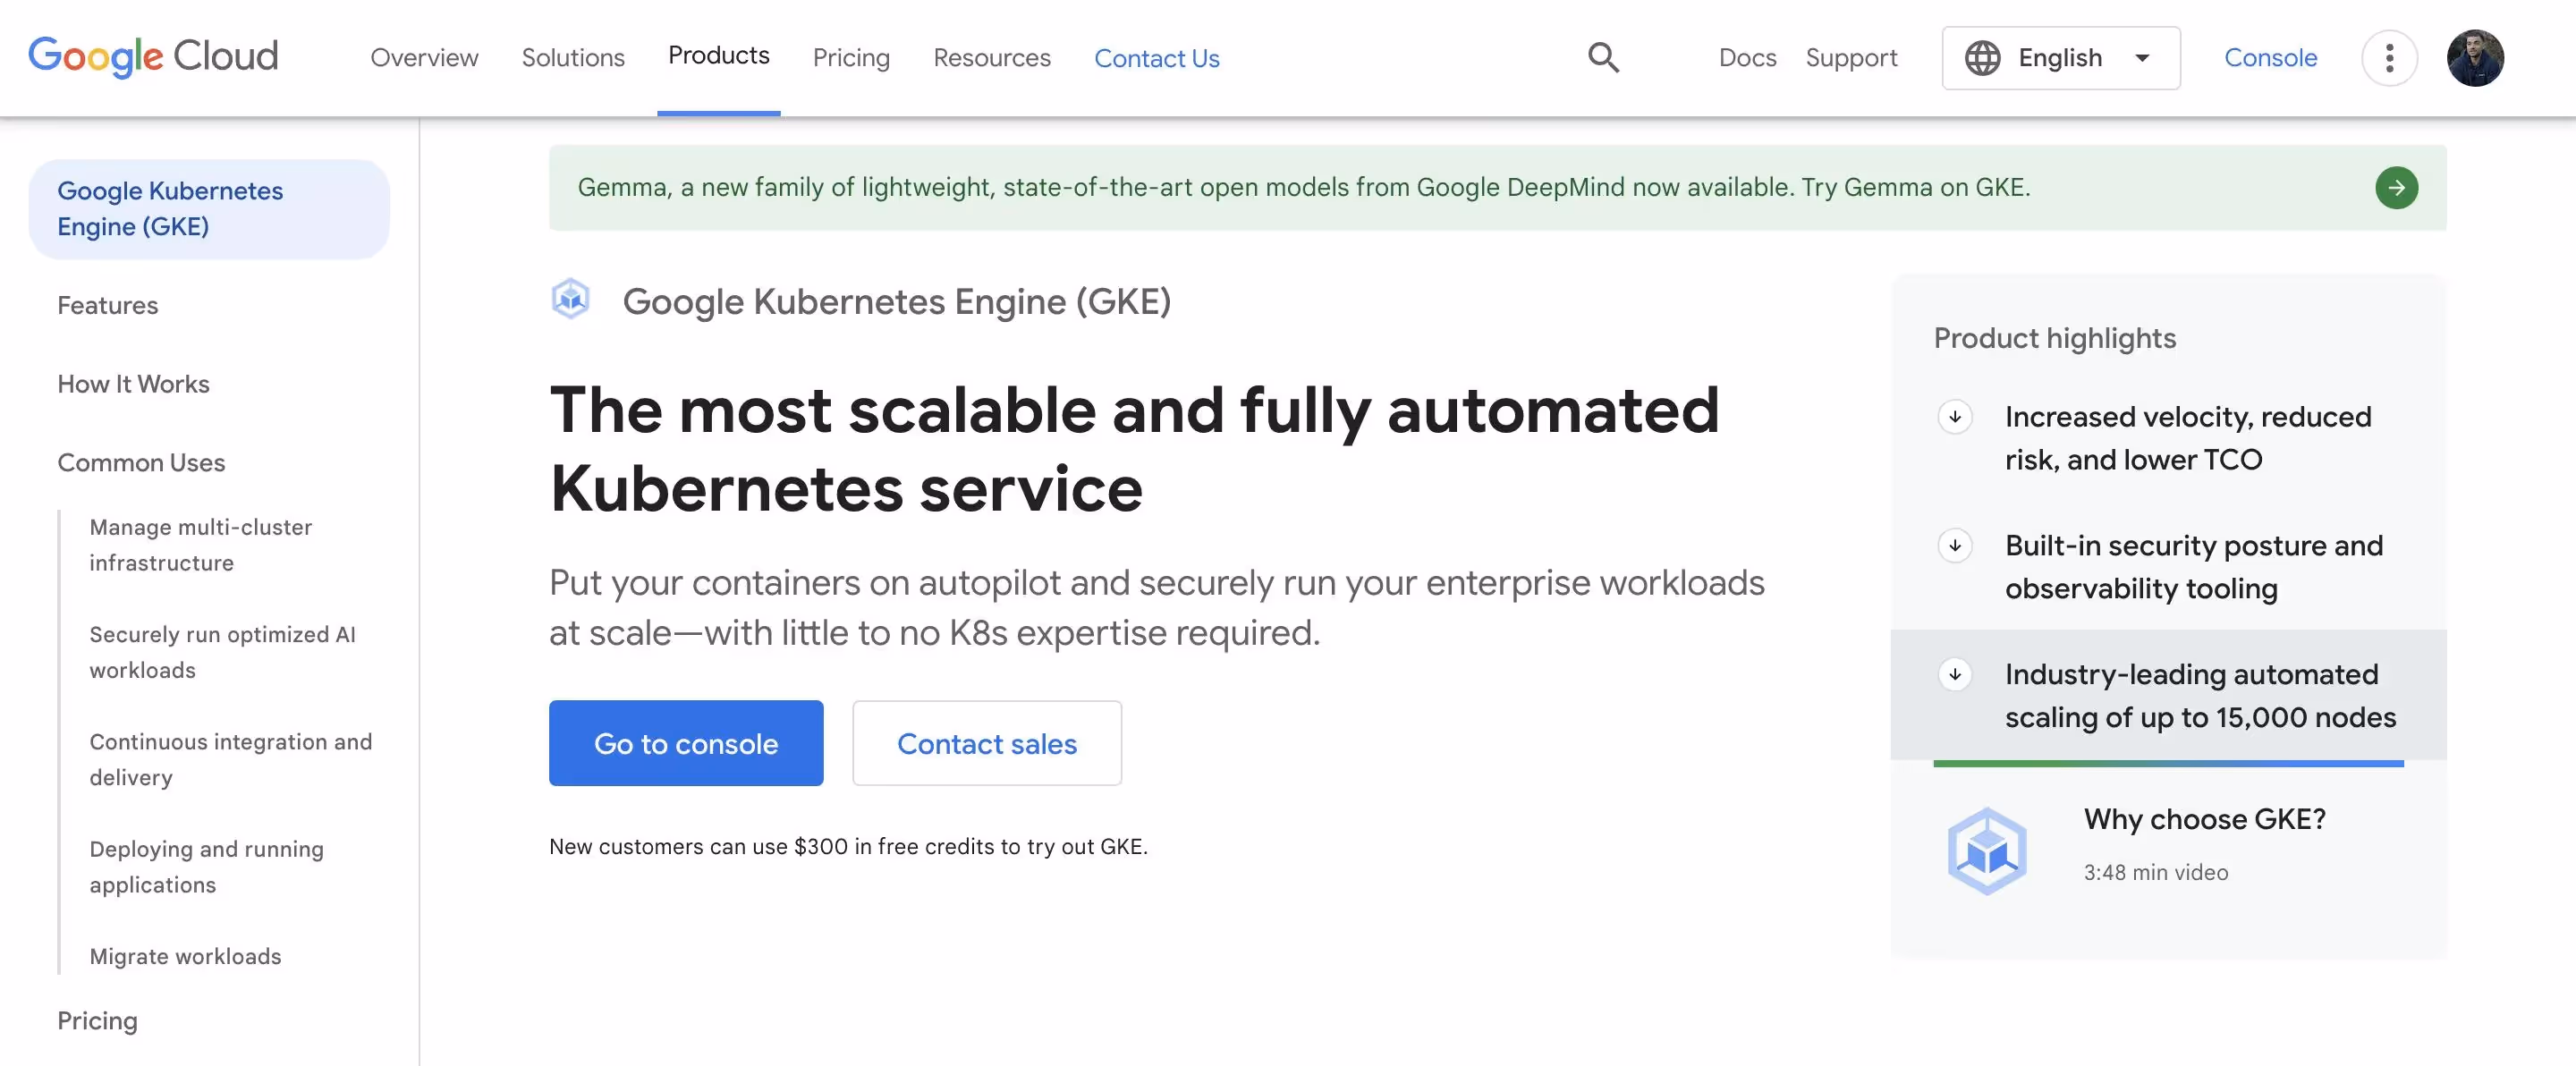Click the user profile avatar
The image size is (2576, 1066).
coord(2477,58)
